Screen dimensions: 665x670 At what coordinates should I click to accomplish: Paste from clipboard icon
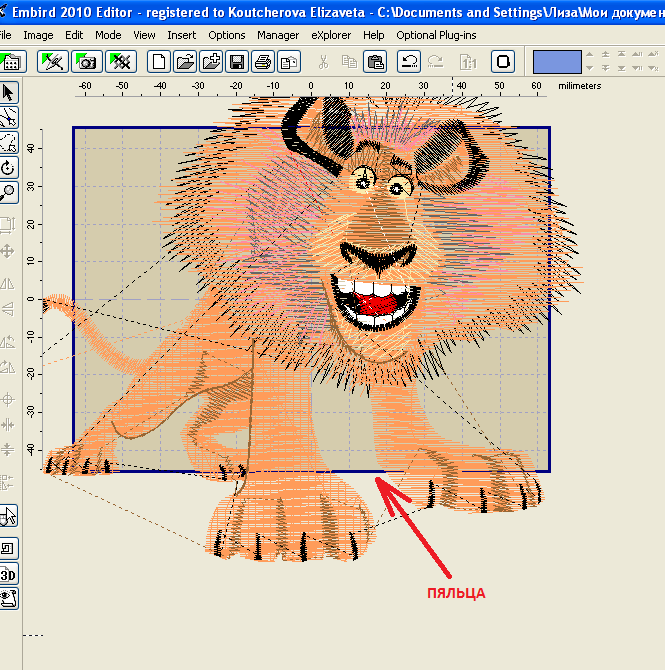coord(375,62)
